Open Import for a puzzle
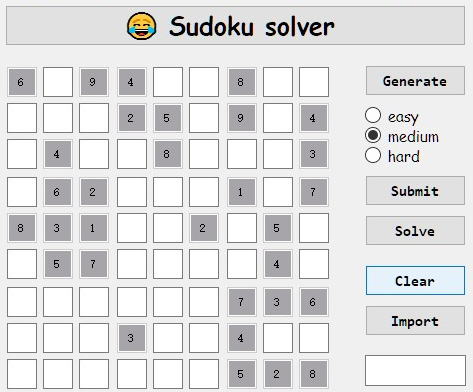This screenshot has width=473, height=392. pos(415,321)
